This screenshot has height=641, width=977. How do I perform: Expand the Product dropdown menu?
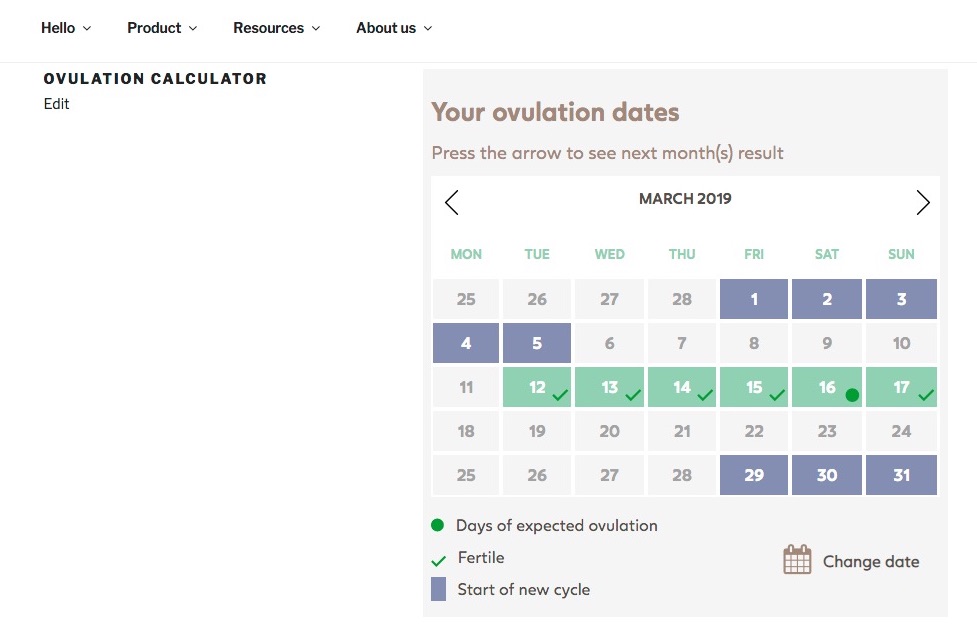pyautogui.click(x=162, y=28)
